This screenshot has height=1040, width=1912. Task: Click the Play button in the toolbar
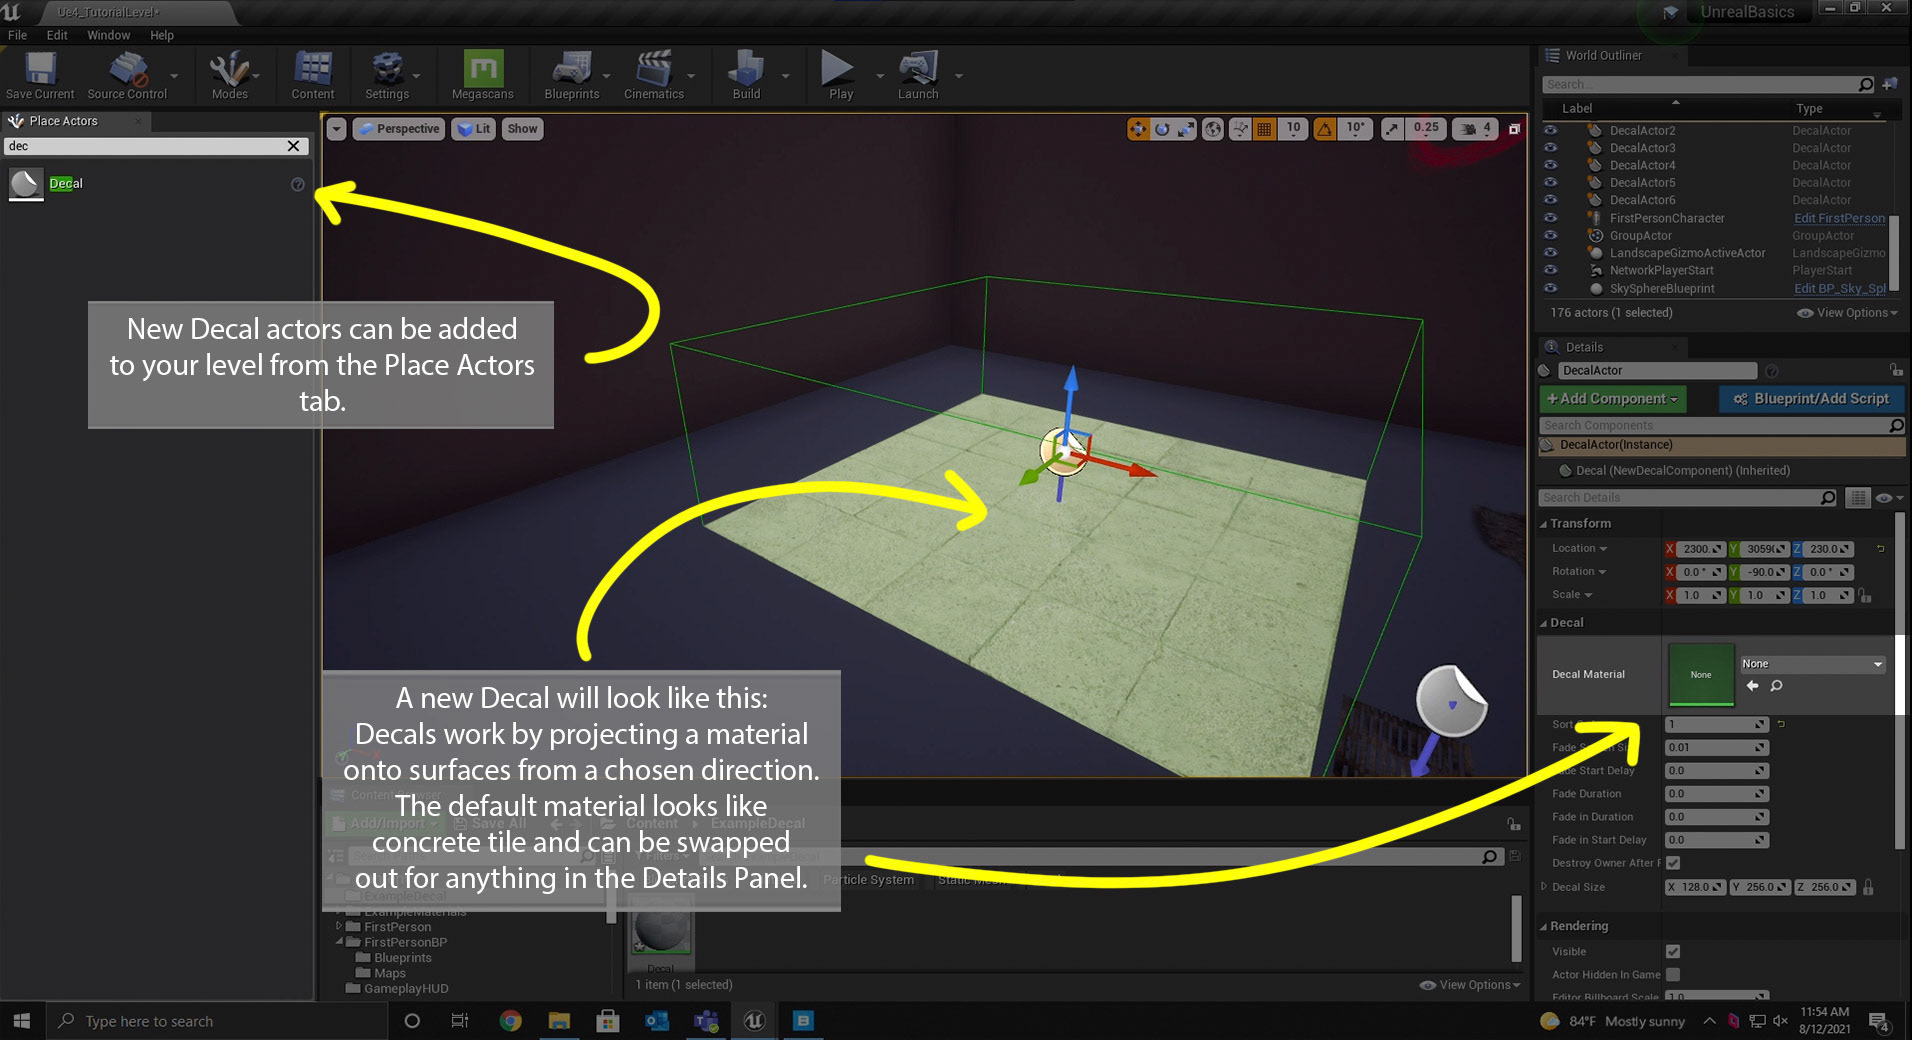coord(840,75)
